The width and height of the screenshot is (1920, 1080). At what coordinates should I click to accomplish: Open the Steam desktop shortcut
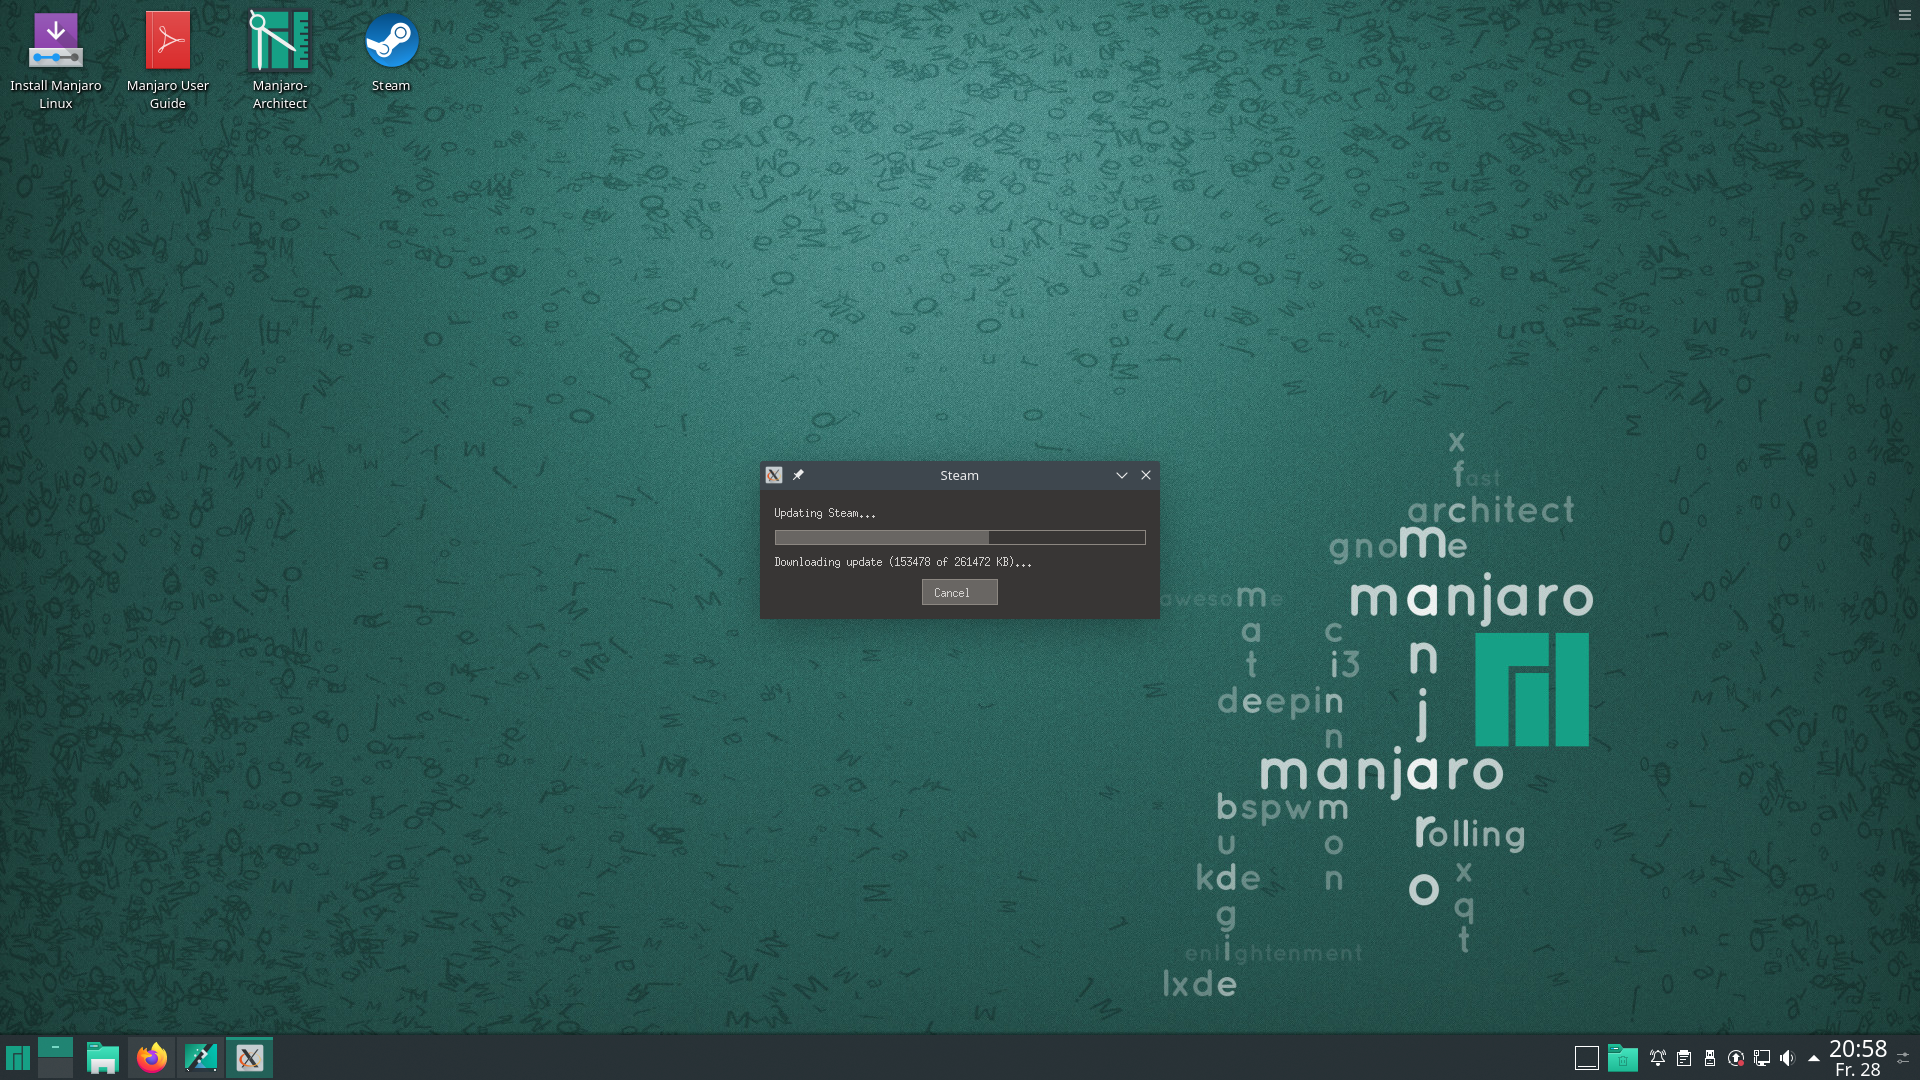(x=391, y=52)
